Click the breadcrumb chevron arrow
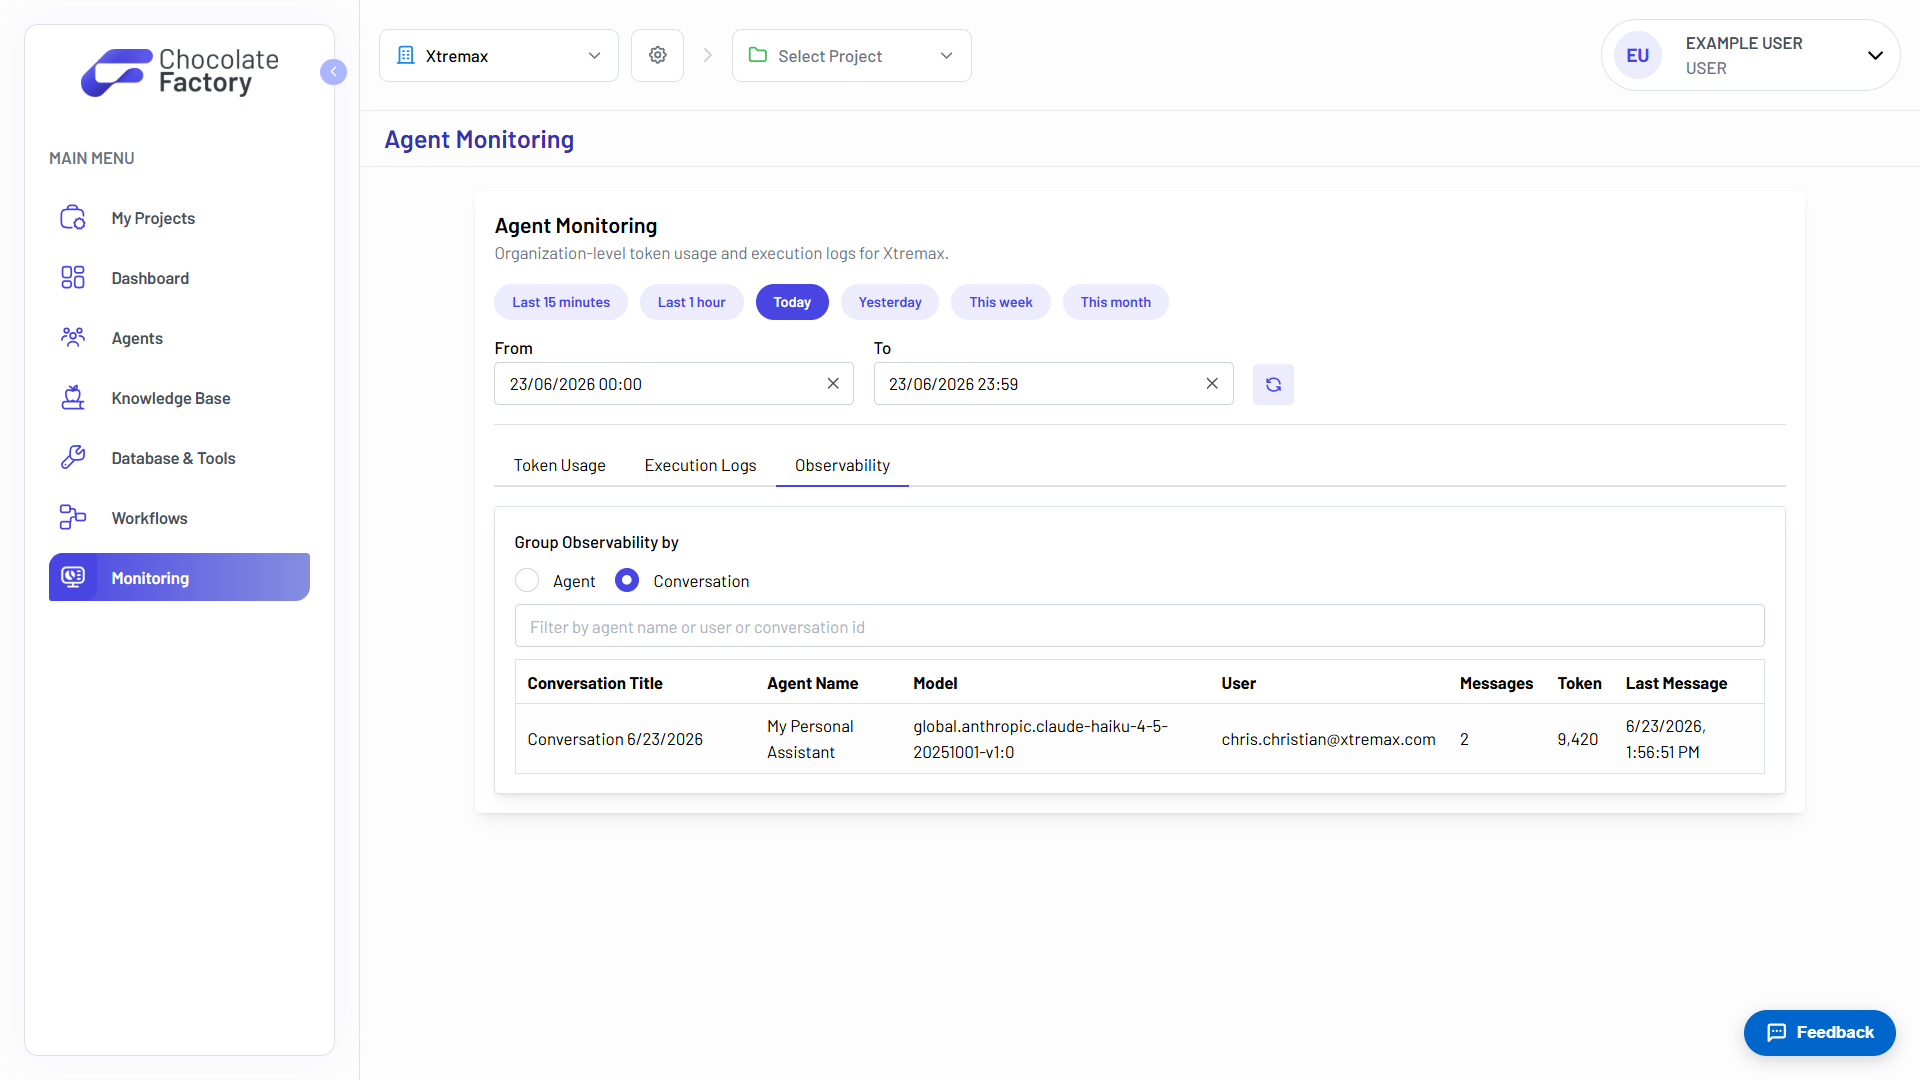 coord(708,55)
